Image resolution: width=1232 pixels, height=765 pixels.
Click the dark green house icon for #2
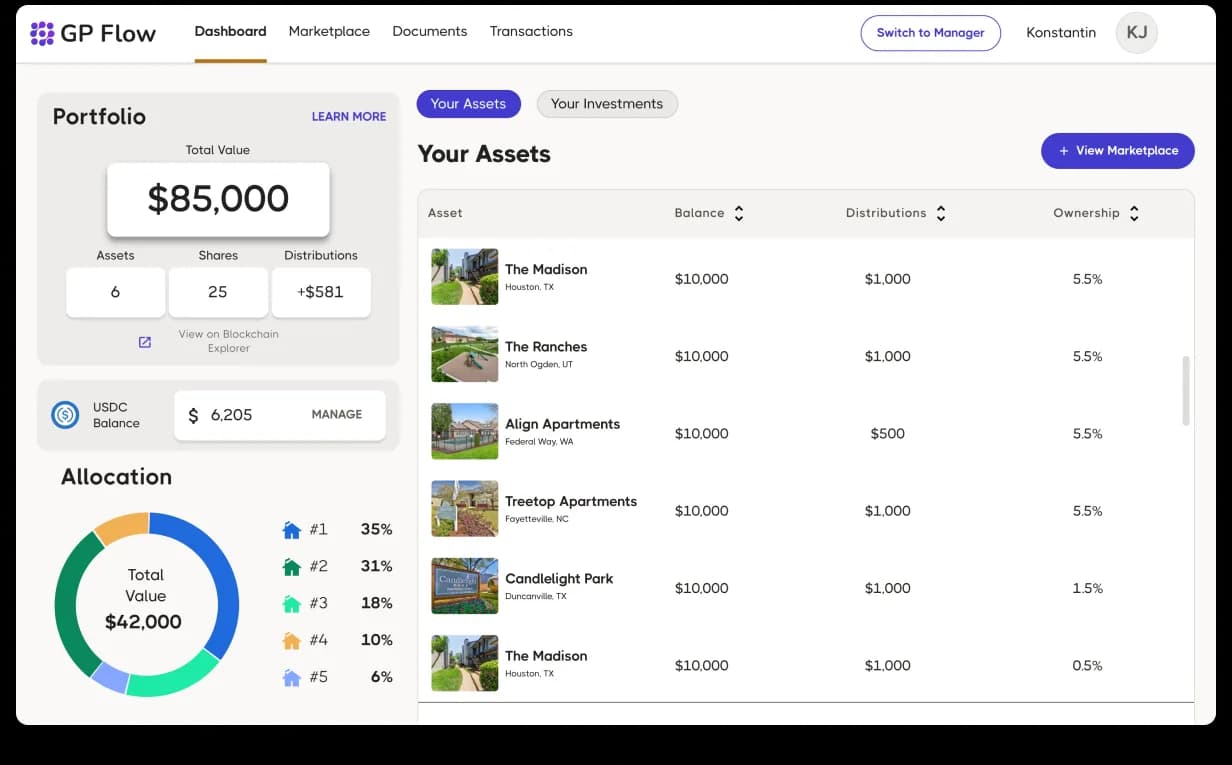pos(292,567)
